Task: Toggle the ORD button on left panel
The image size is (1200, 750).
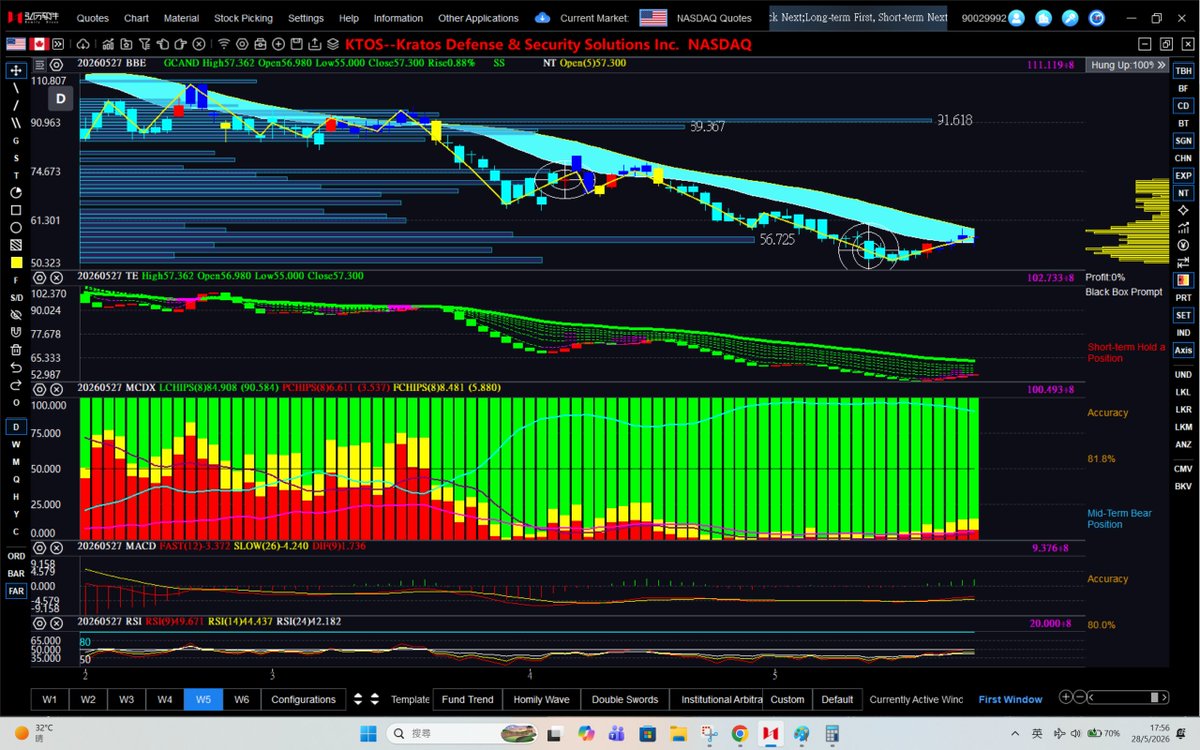Action: click(16, 556)
